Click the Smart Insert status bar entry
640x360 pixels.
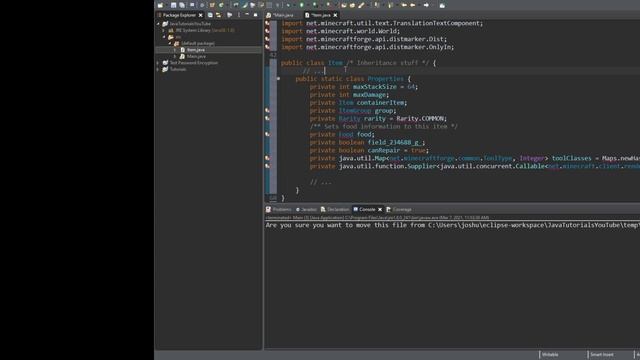pos(602,355)
